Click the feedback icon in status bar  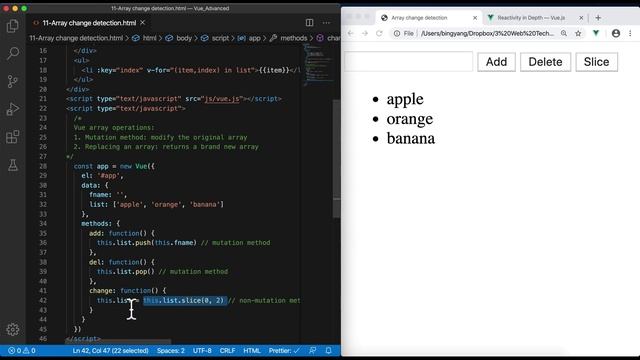313,351
